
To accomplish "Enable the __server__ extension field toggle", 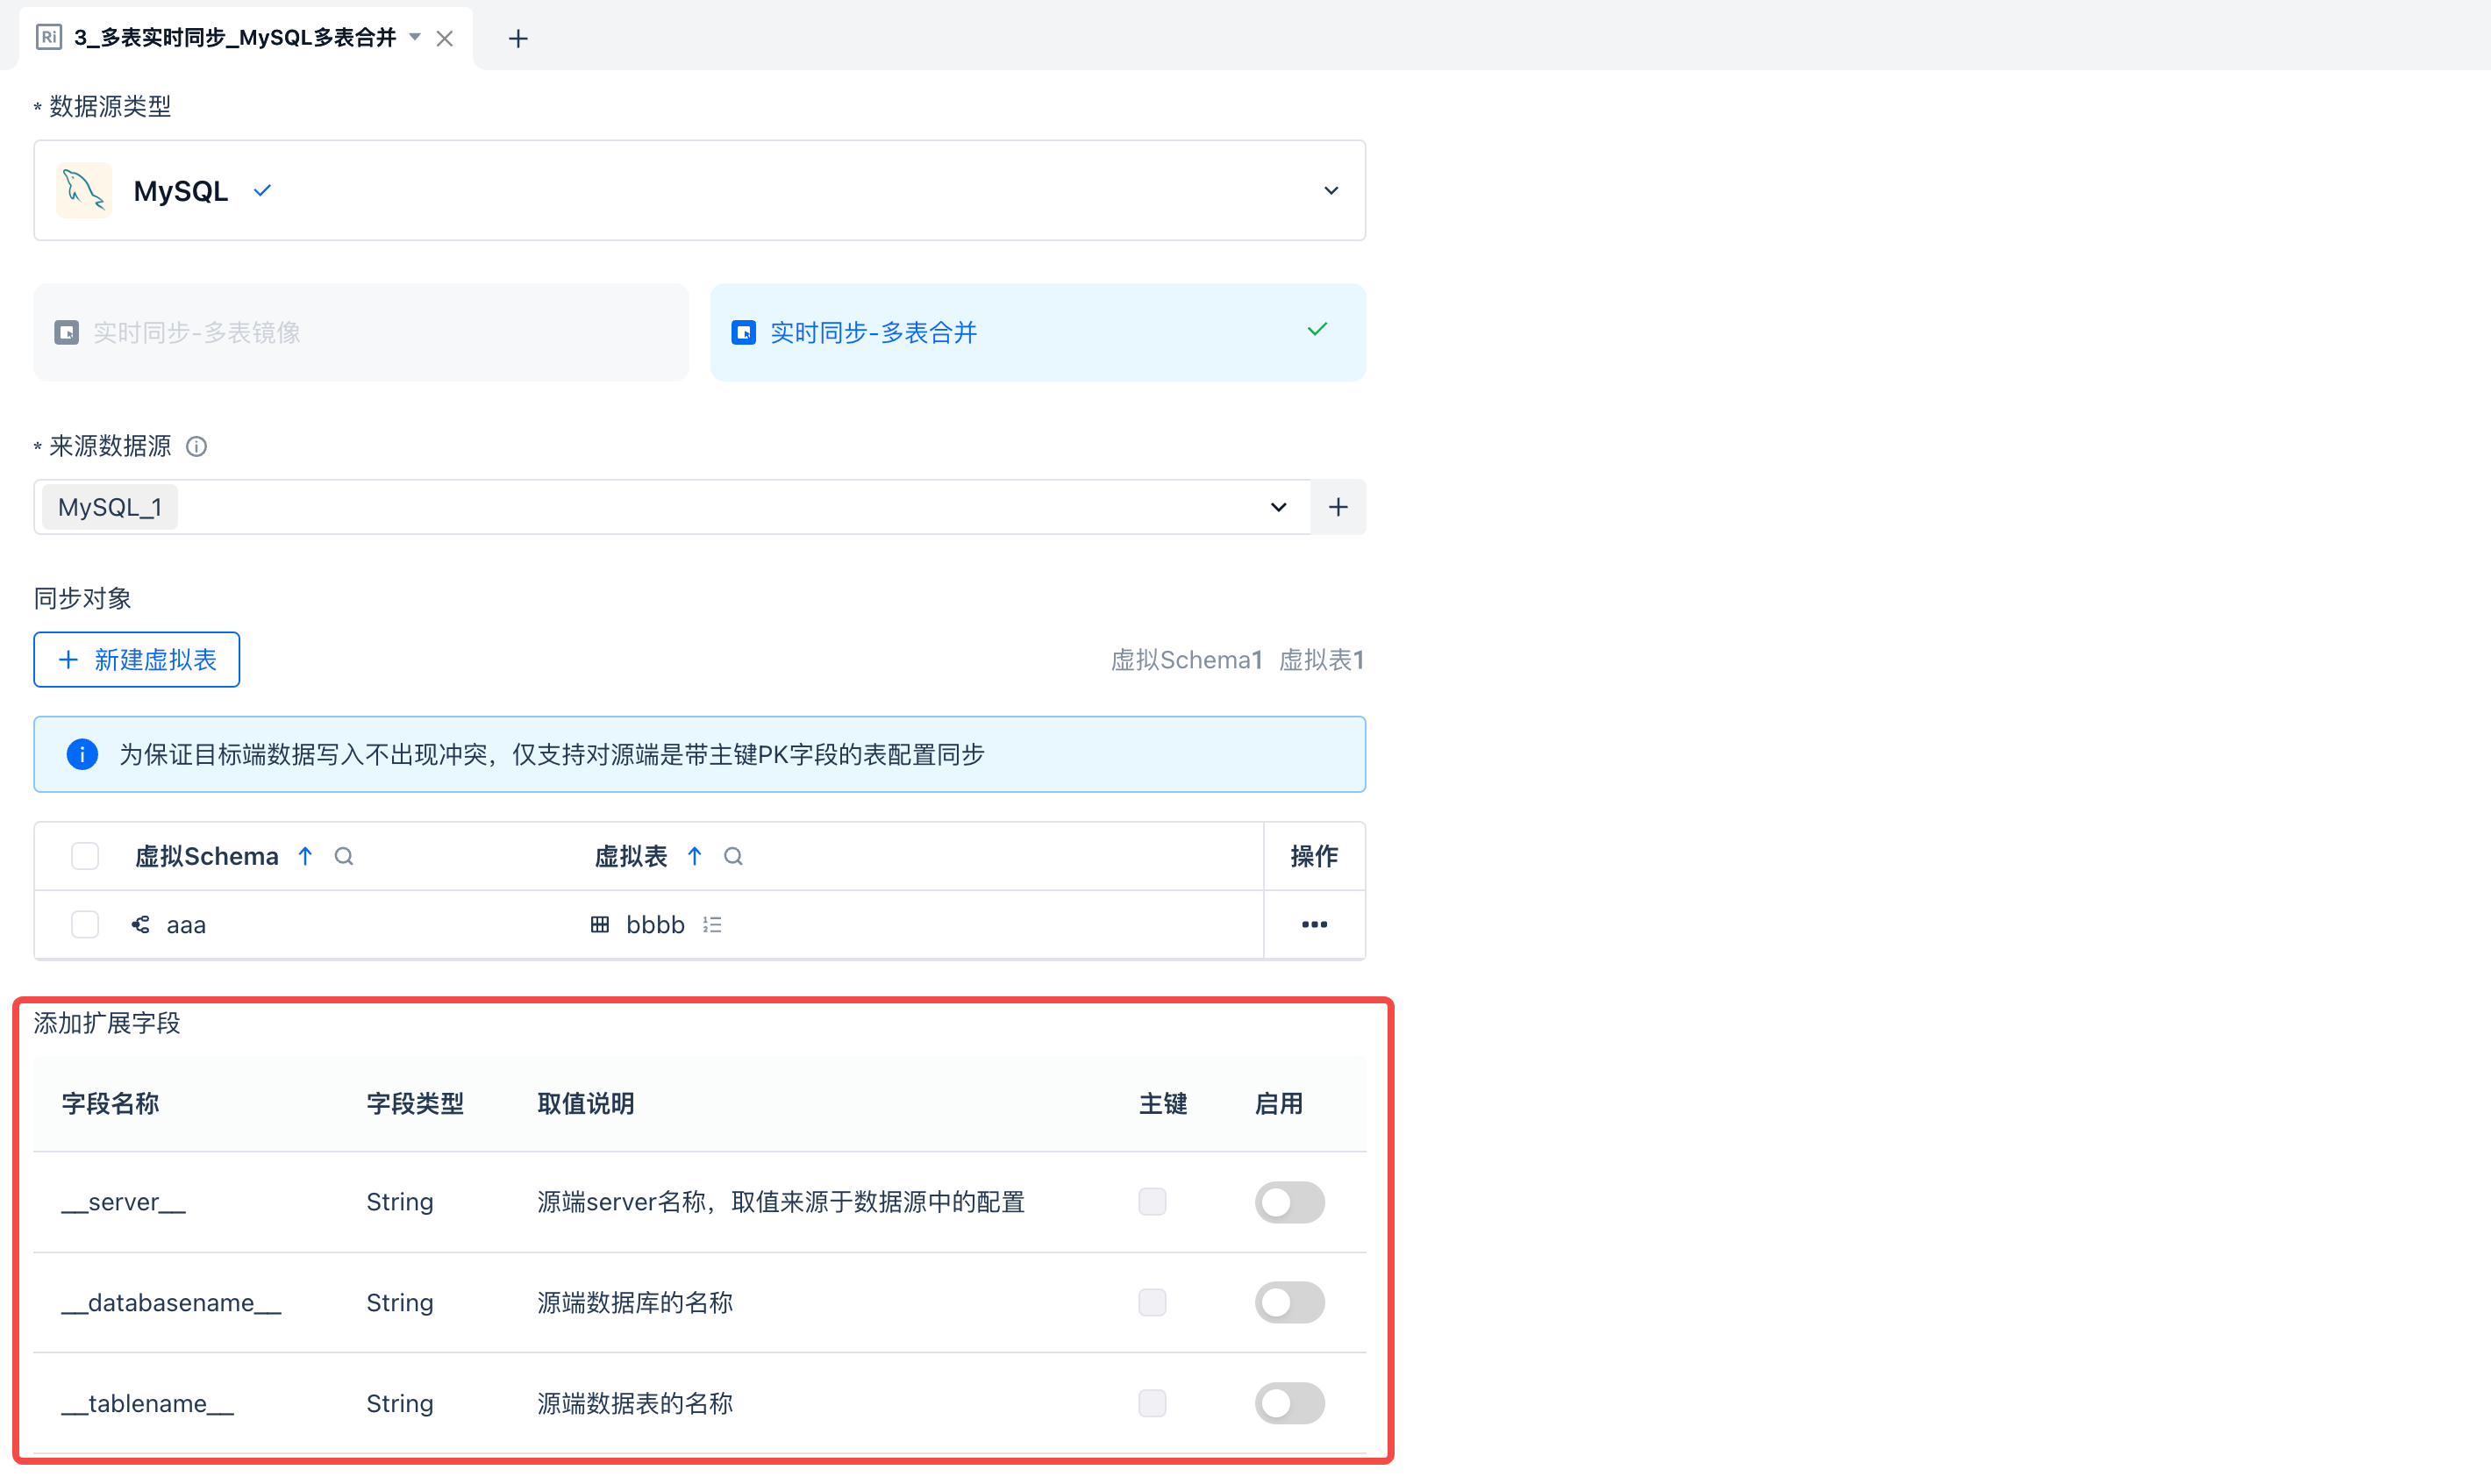I will [1289, 1202].
